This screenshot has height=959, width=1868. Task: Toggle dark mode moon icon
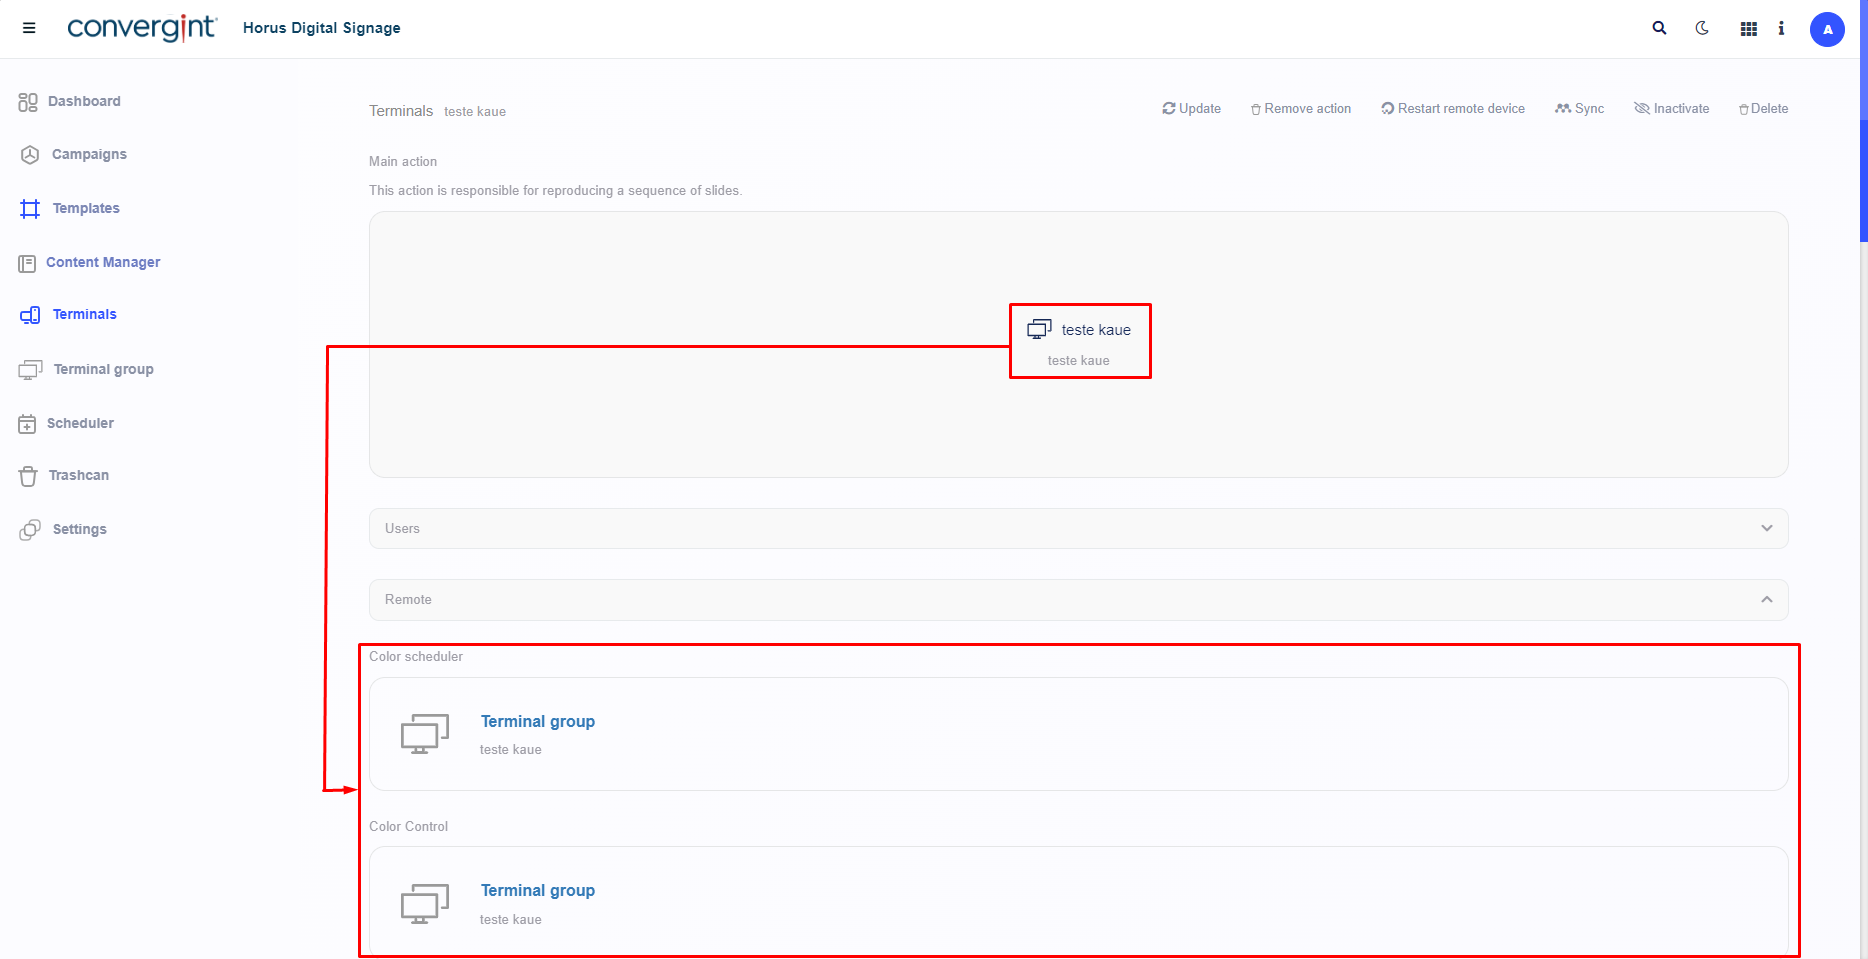click(x=1702, y=28)
